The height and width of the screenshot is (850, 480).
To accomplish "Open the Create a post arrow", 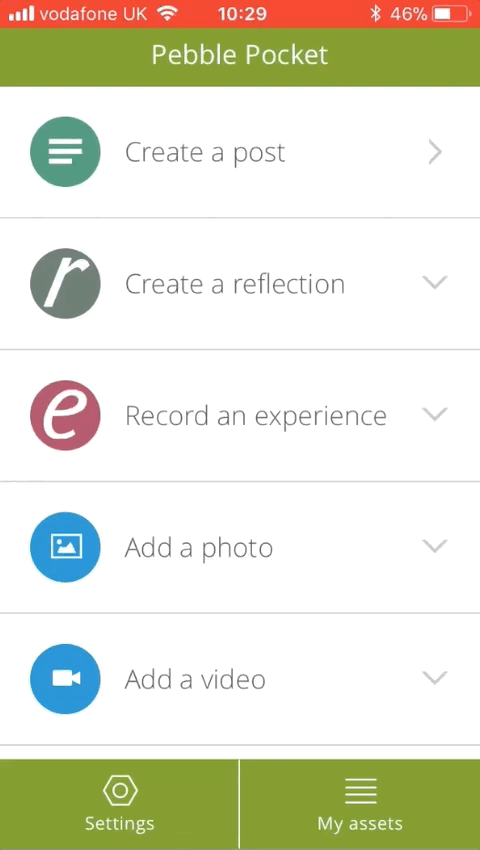I will (435, 153).
